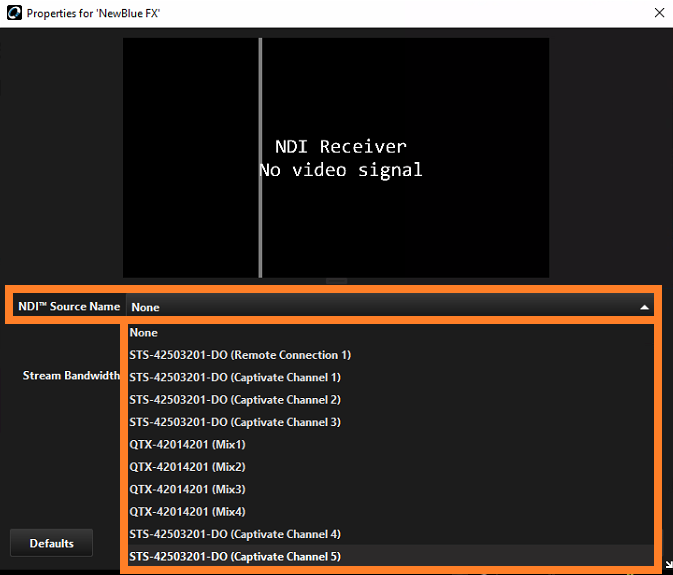Screen dimensions: 673x575
Task: Collapse the source list with the arrow
Action: (644, 307)
